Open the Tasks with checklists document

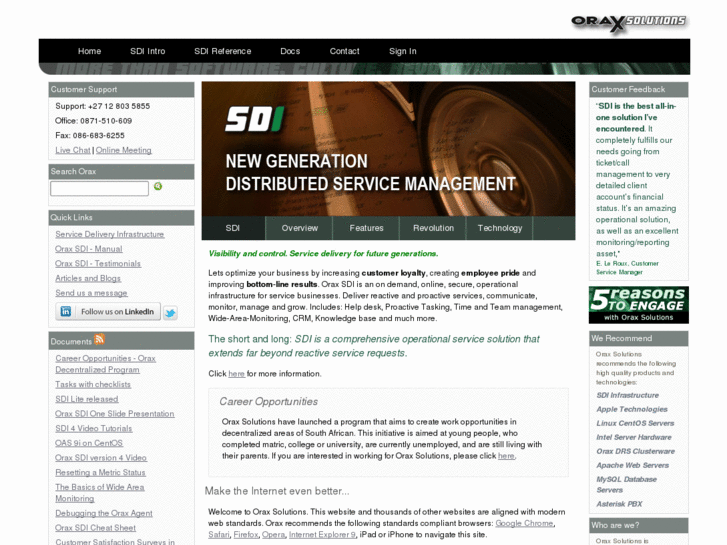click(93, 385)
